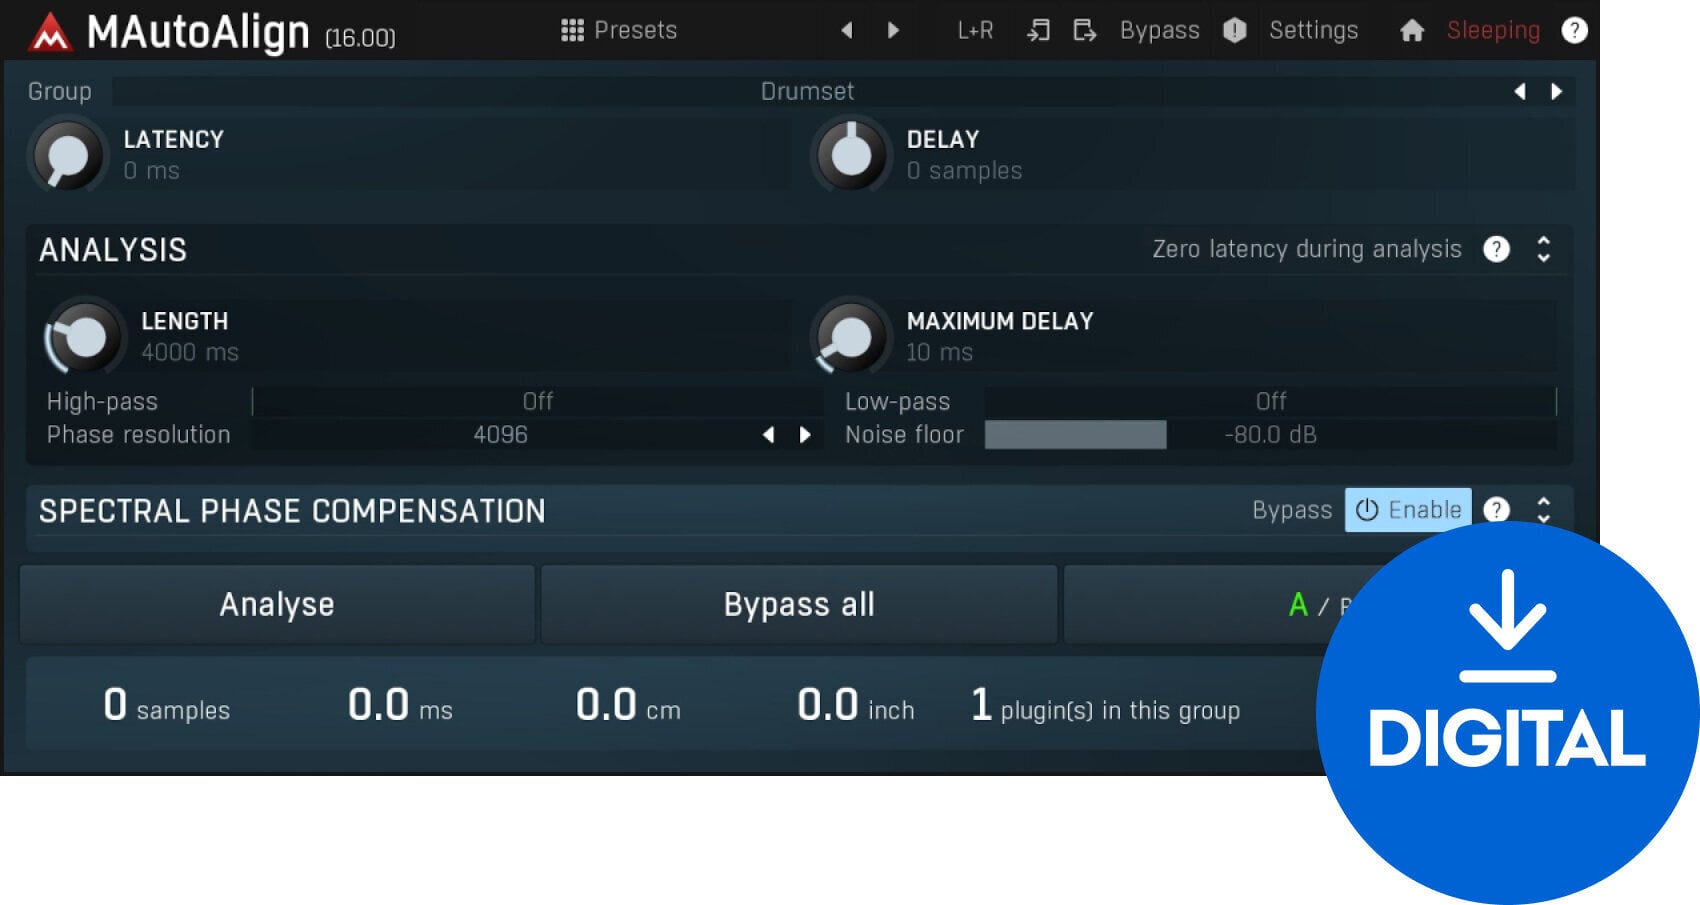Click the home icon in top bar
The image size is (1700, 905).
[1411, 31]
